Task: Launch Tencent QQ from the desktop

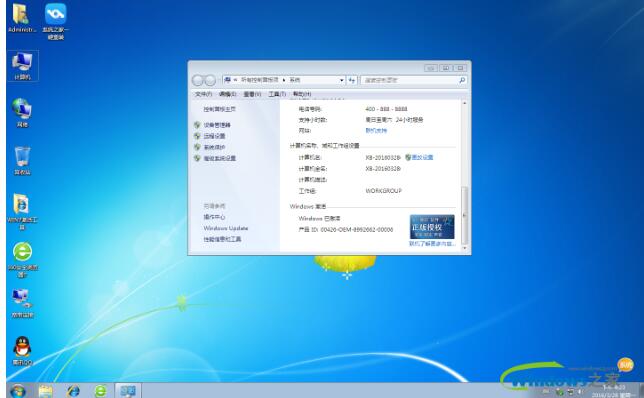Action: (x=22, y=351)
